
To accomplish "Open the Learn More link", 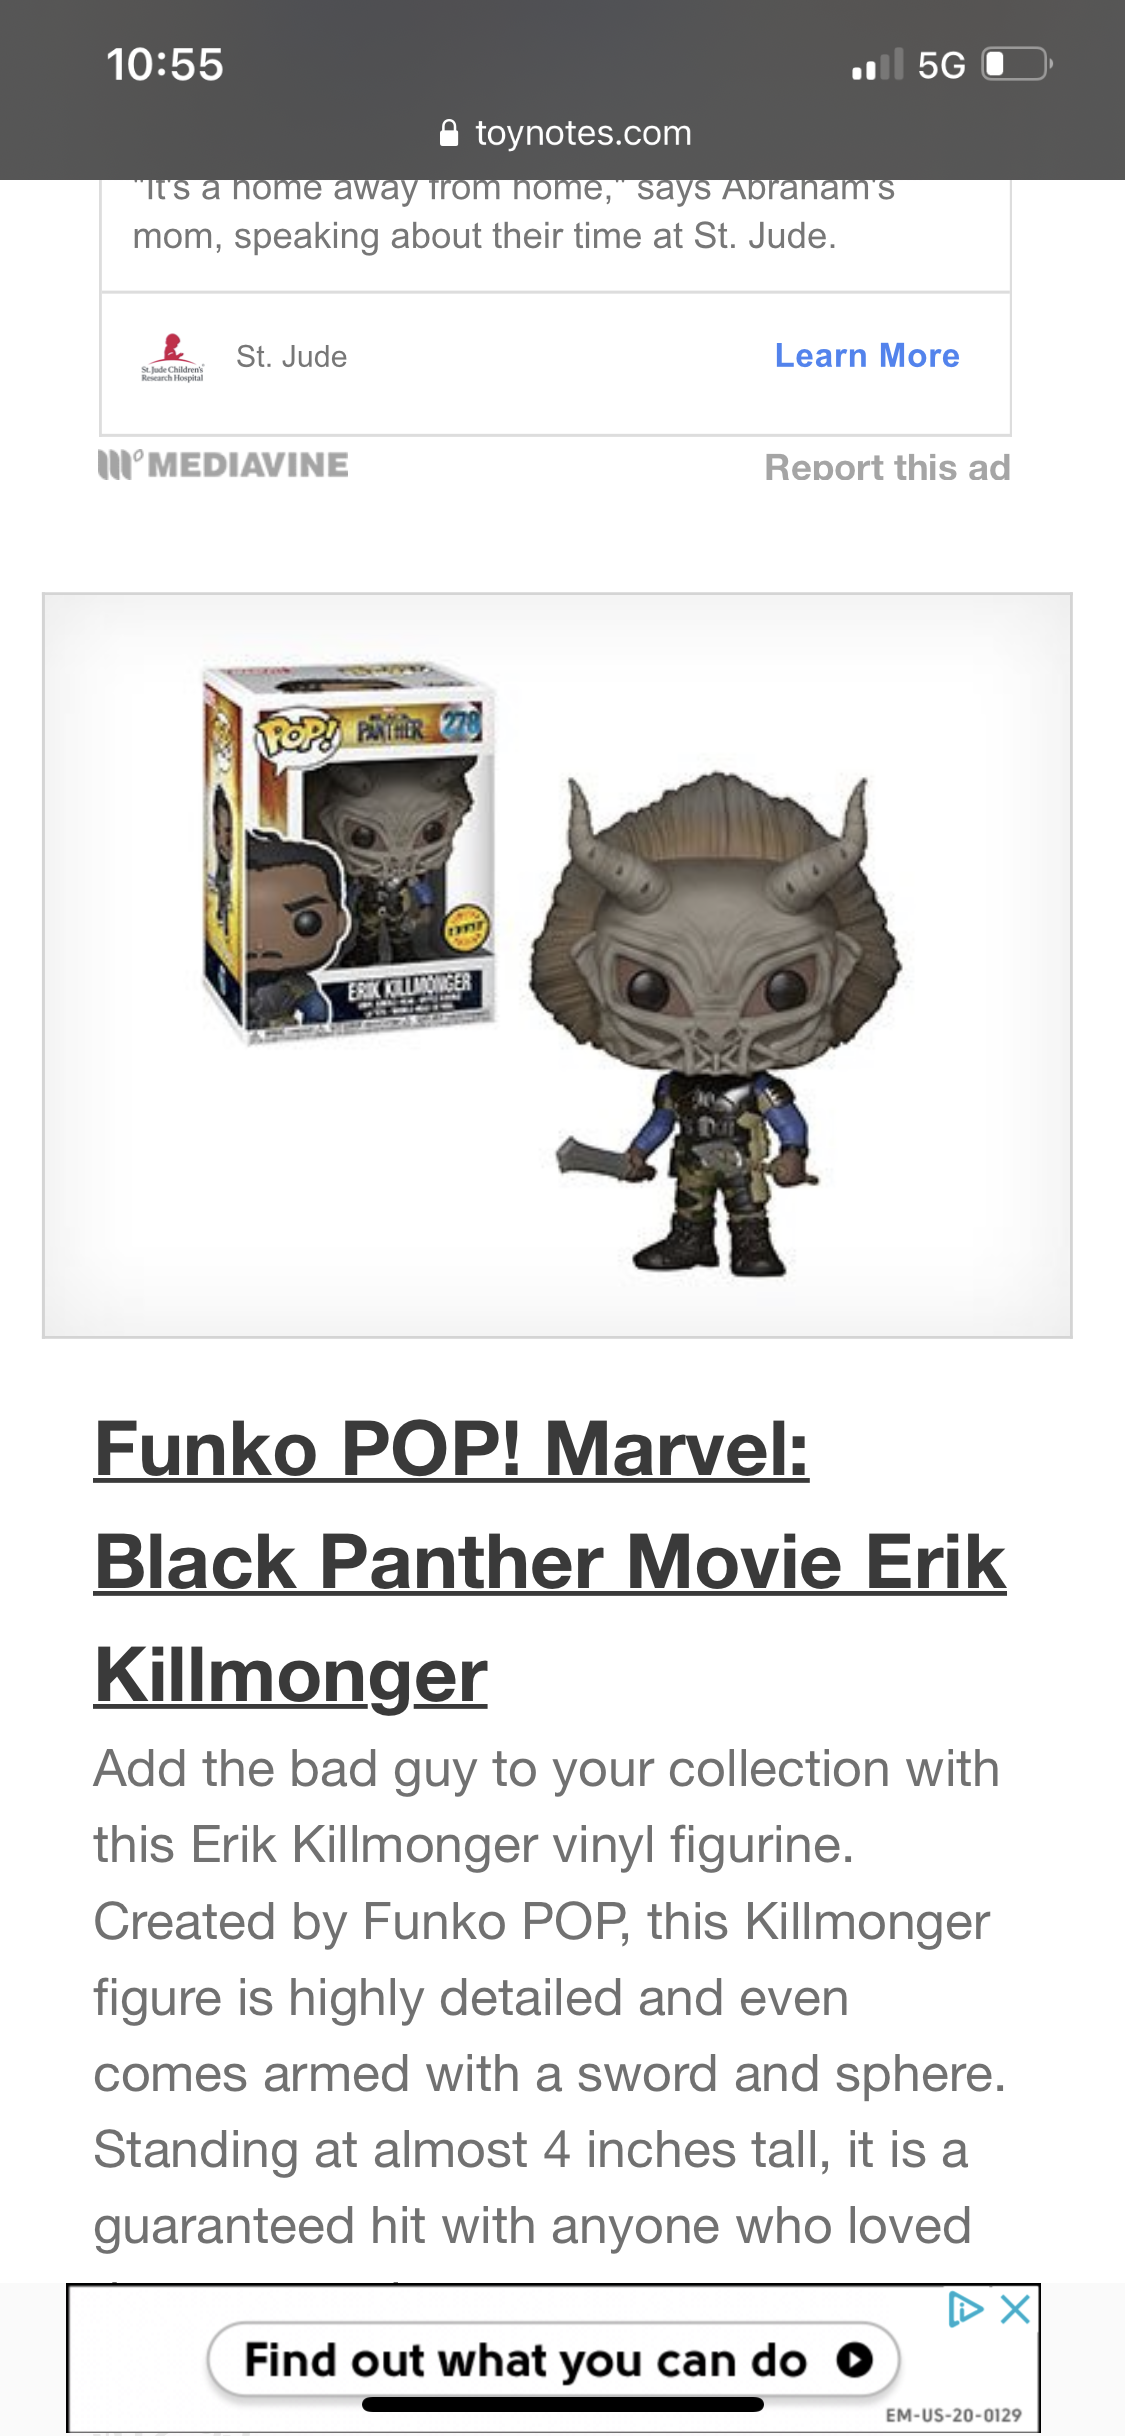I will tap(867, 356).
